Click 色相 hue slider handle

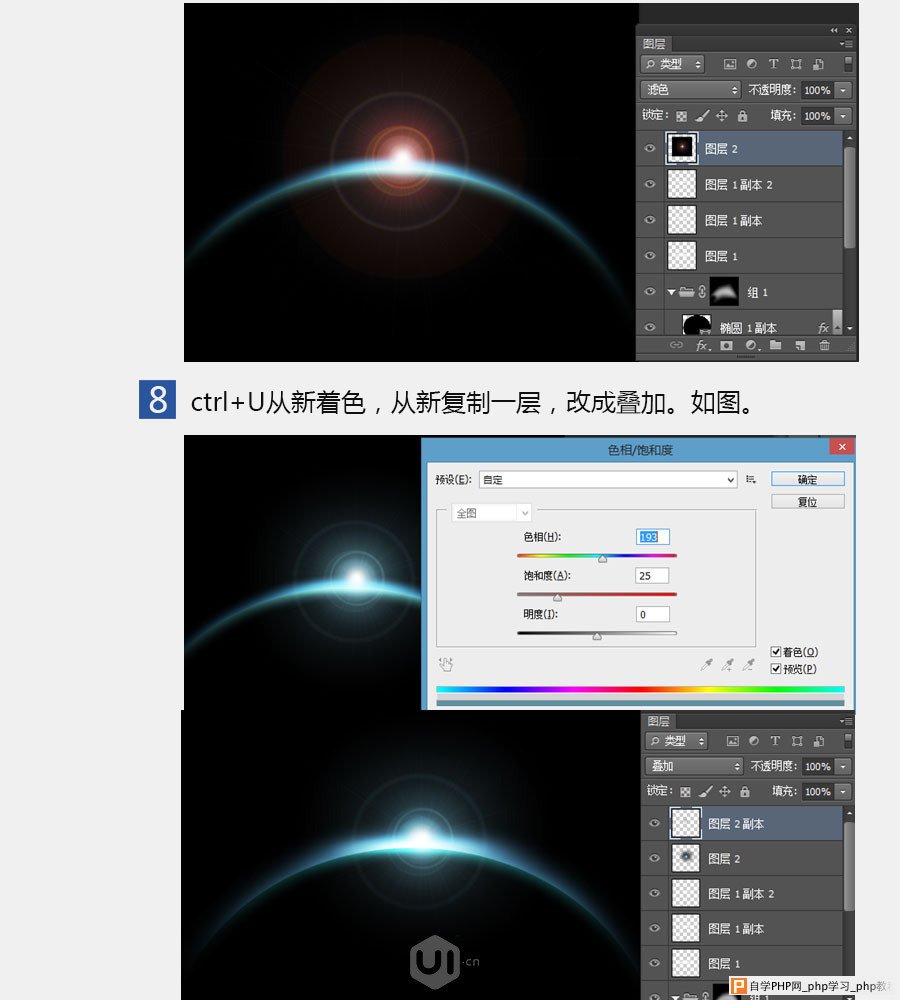tap(602, 559)
